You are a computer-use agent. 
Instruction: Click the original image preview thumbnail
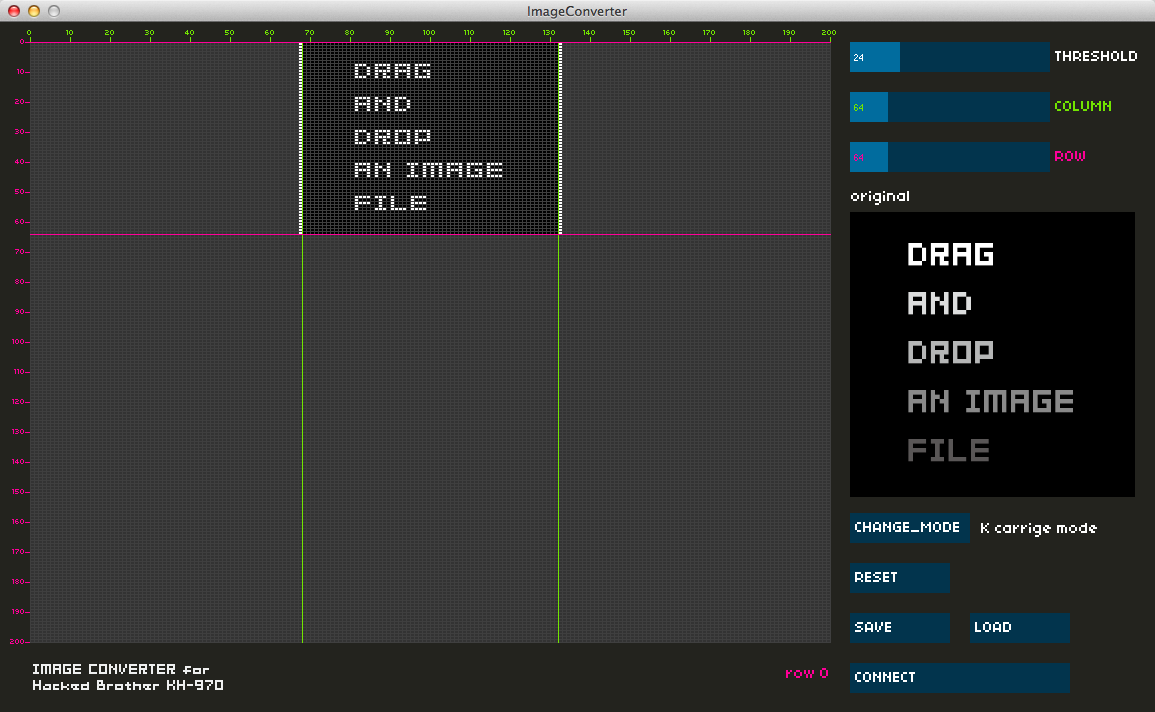point(992,354)
